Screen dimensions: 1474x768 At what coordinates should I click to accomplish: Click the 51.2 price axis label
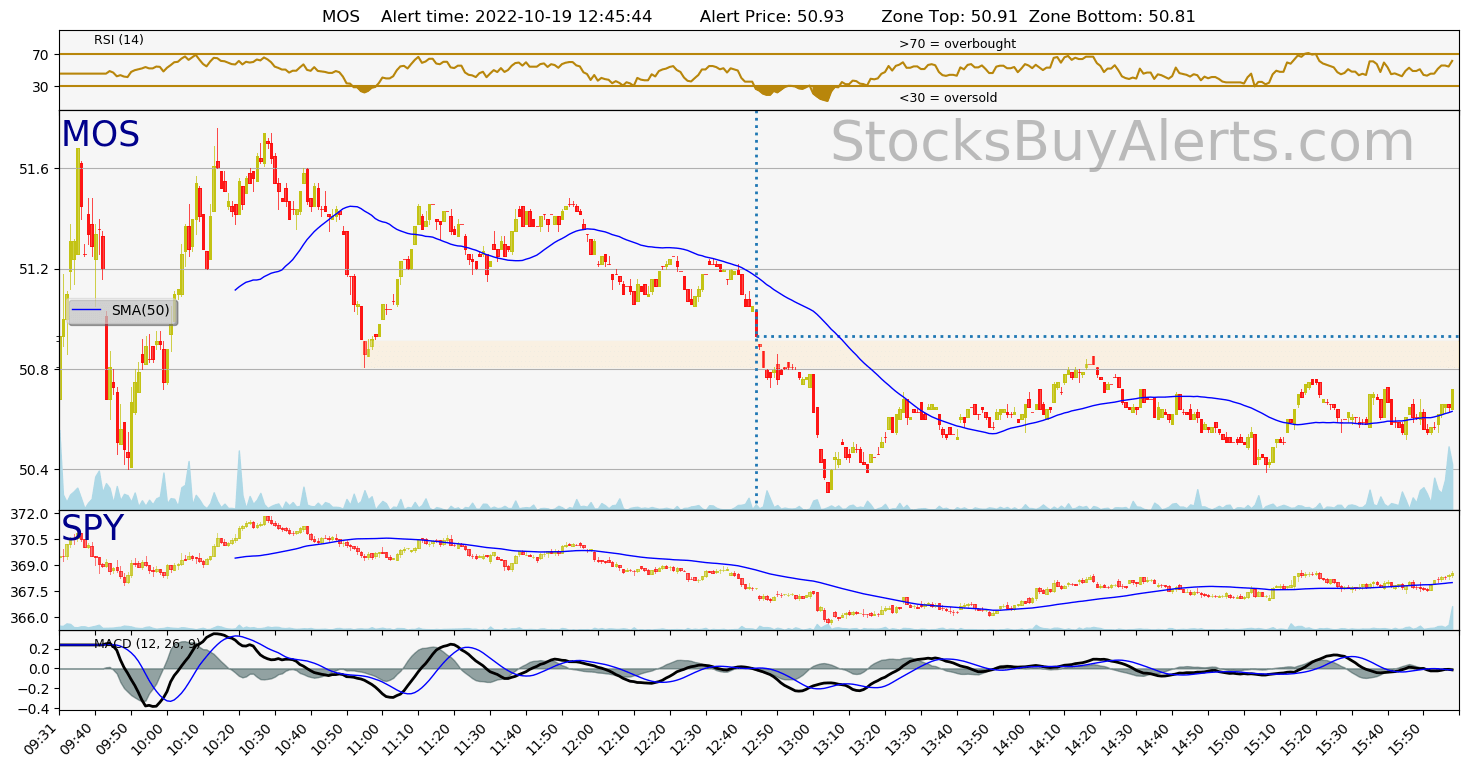coord(32,269)
